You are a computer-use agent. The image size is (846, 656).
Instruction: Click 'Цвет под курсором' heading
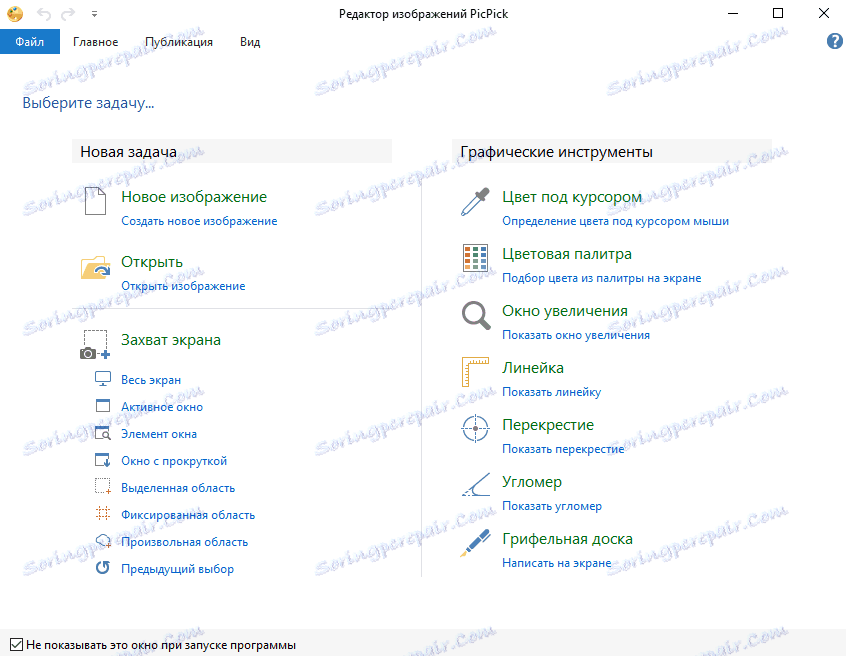pyautogui.click(x=571, y=197)
